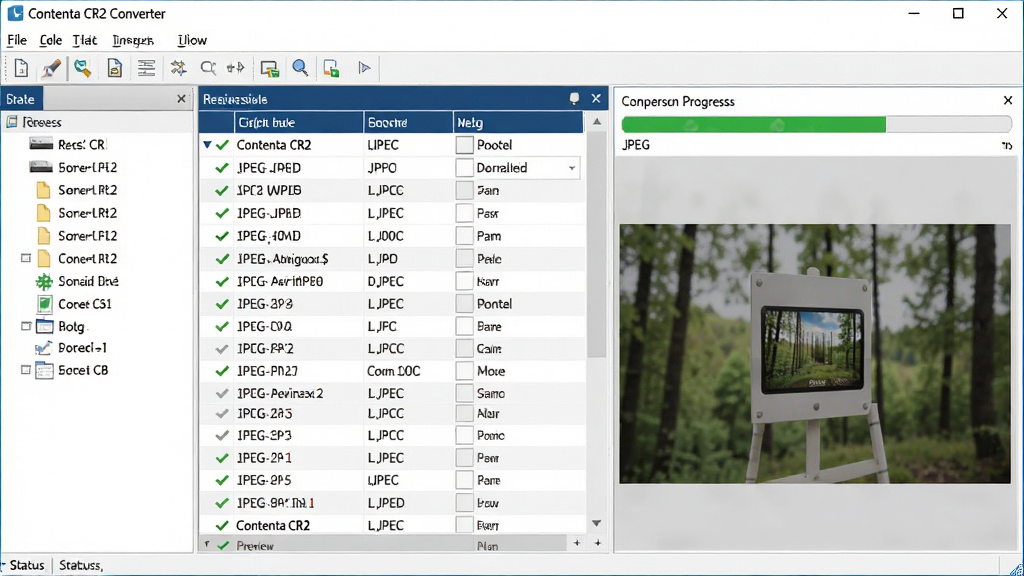Click the blue play start icon

(364, 67)
